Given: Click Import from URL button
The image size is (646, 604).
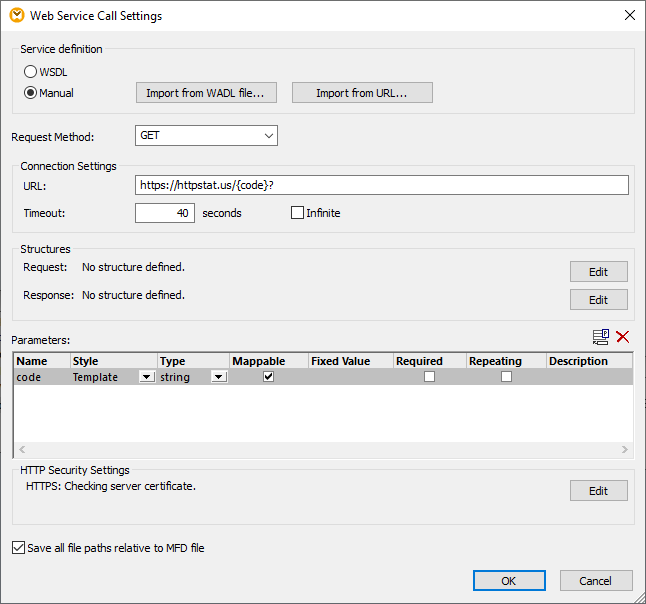Looking at the screenshot, I should (362, 93).
